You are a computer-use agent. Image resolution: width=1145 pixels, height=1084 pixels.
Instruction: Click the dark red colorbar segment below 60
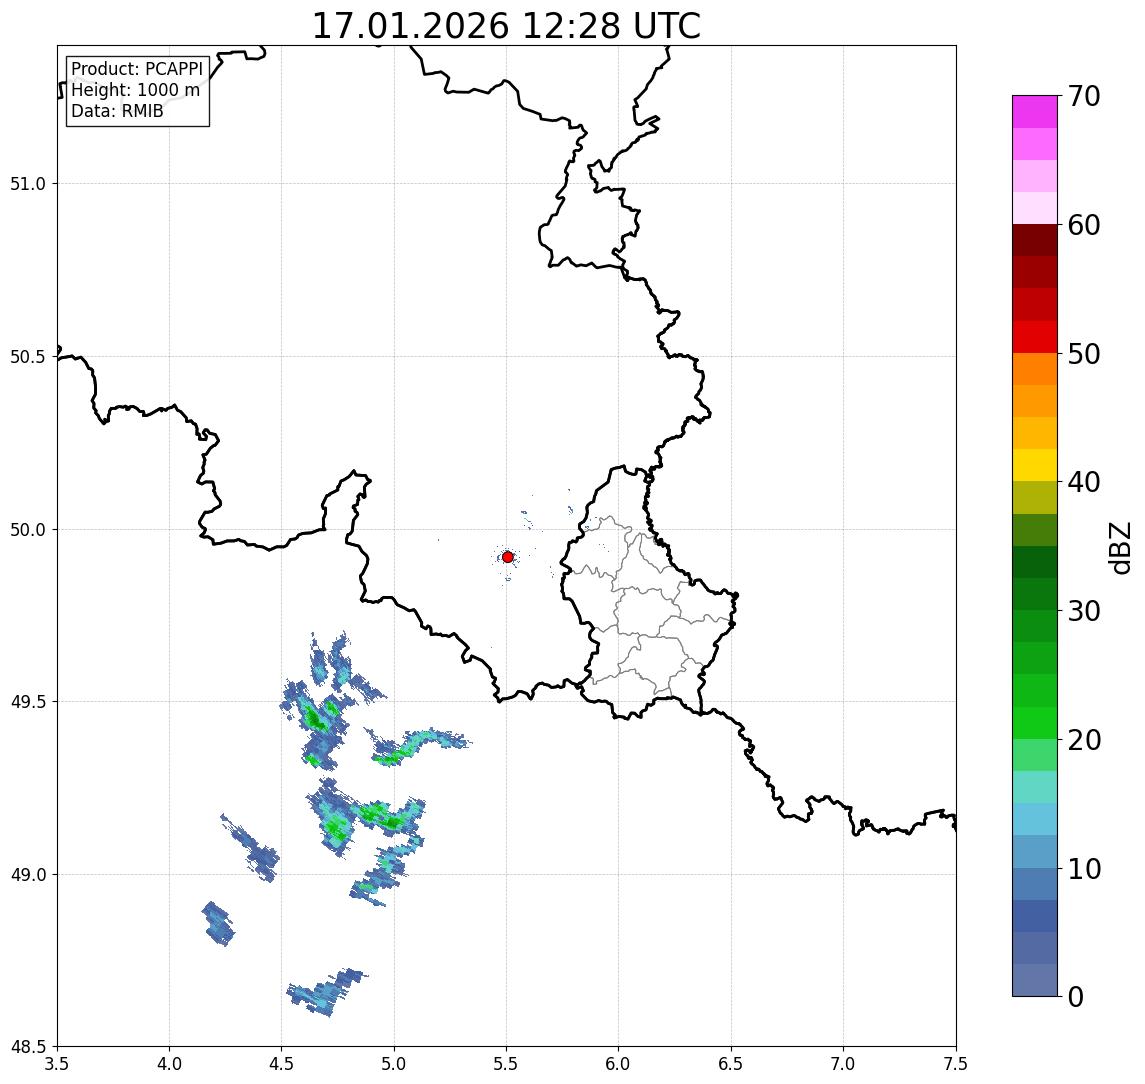1035,240
